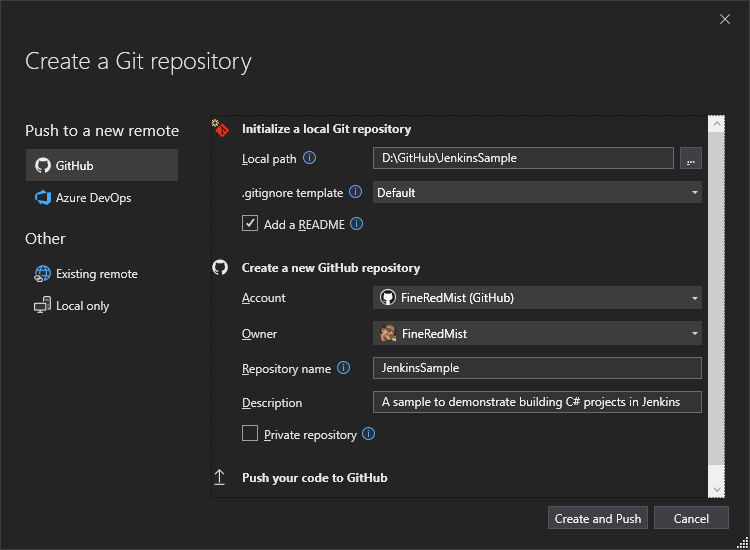Browse for local path with ellipsis button
The height and width of the screenshot is (550, 750).
(x=691, y=158)
